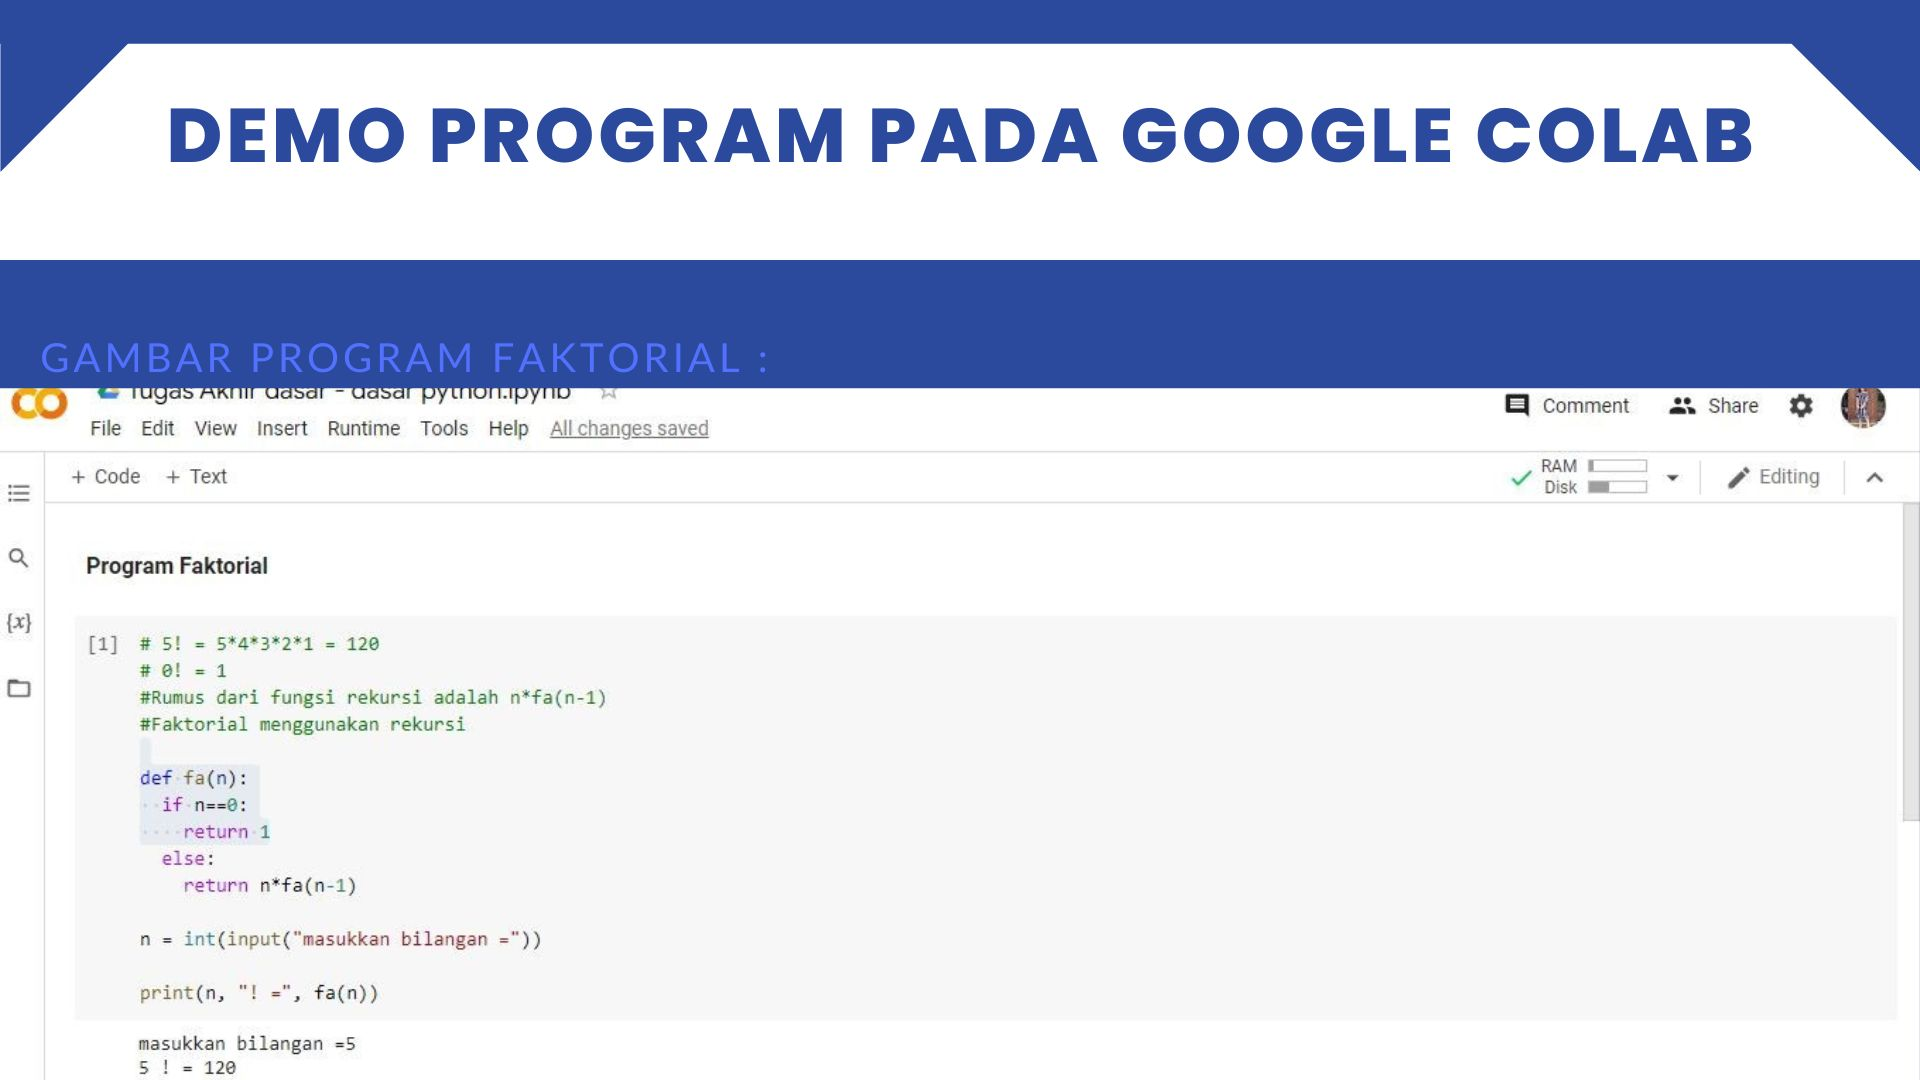Open the Runtime menu
Screen dimensions: 1920x1080
pos(363,428)
